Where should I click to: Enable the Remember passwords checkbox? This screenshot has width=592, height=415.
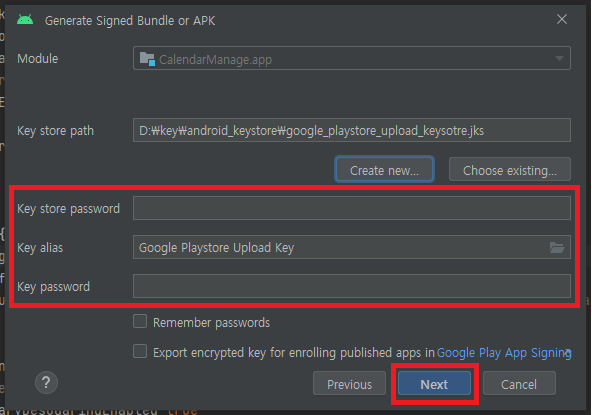coord(140,322)
